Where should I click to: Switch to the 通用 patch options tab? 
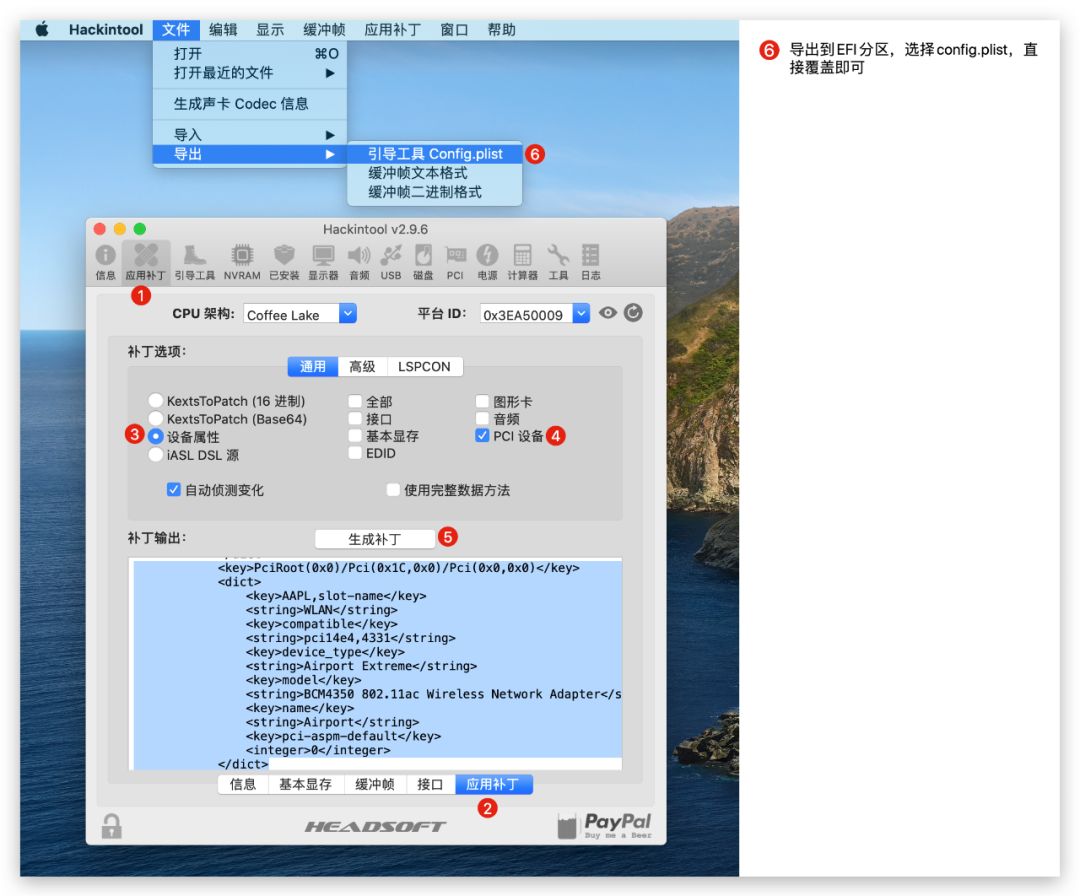point(313,366)
